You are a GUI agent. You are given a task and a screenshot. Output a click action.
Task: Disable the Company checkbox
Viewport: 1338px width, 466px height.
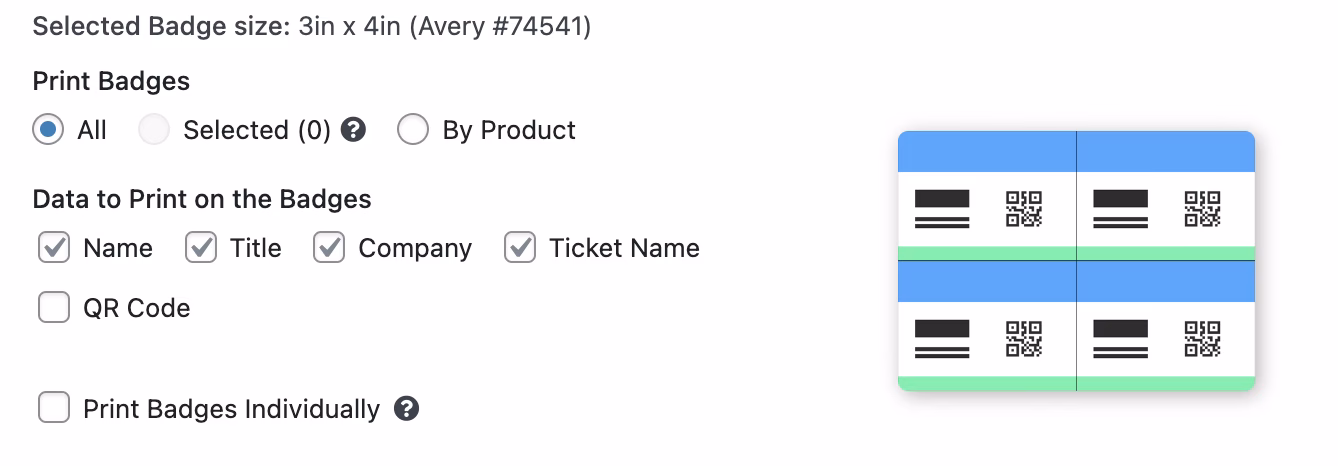tap(329, 248)
